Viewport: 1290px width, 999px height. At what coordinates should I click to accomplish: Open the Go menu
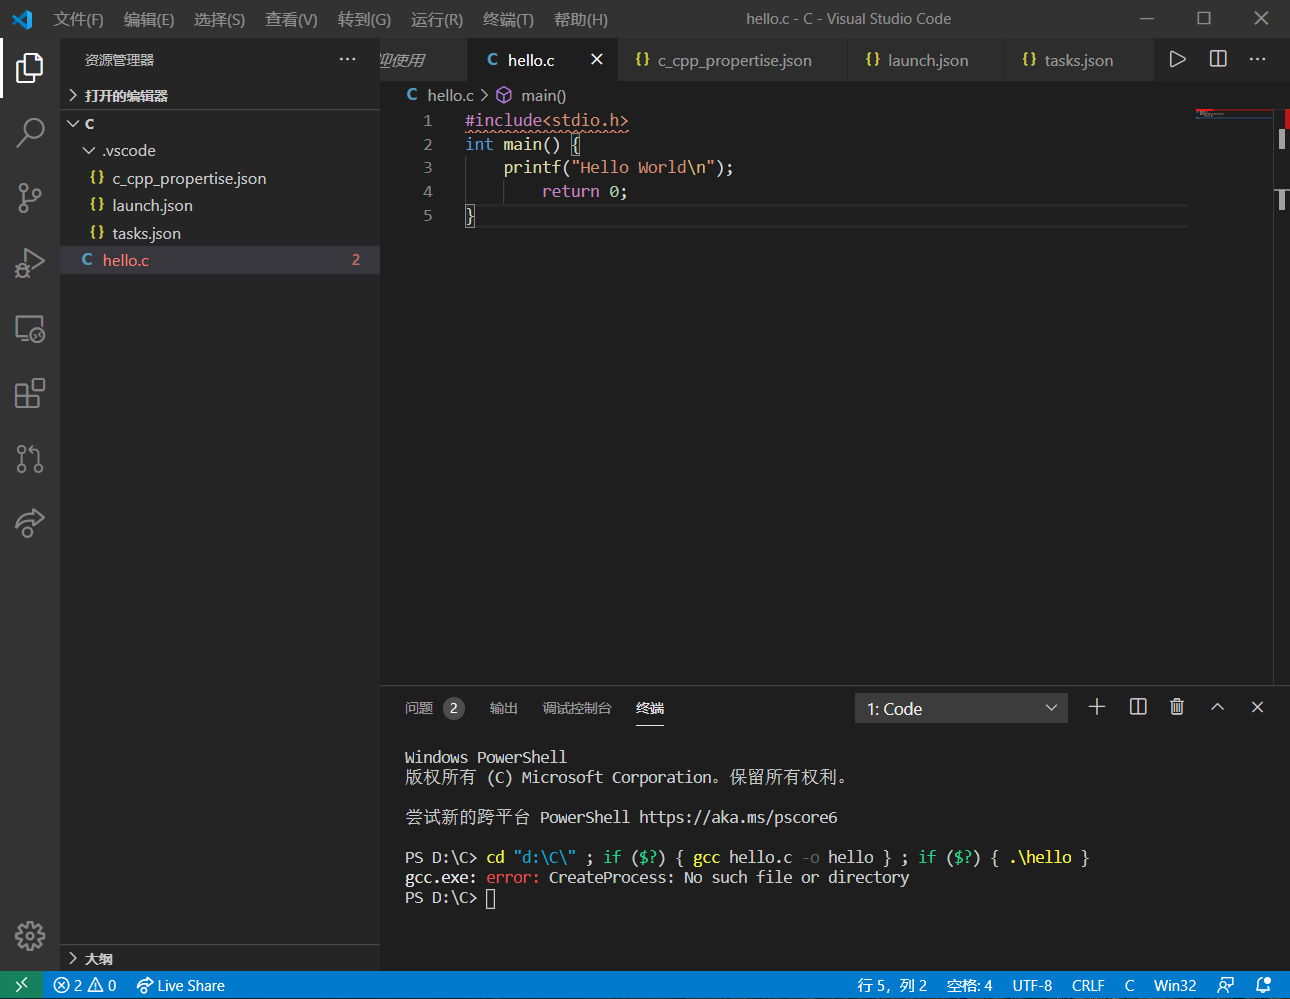(364, 19)
